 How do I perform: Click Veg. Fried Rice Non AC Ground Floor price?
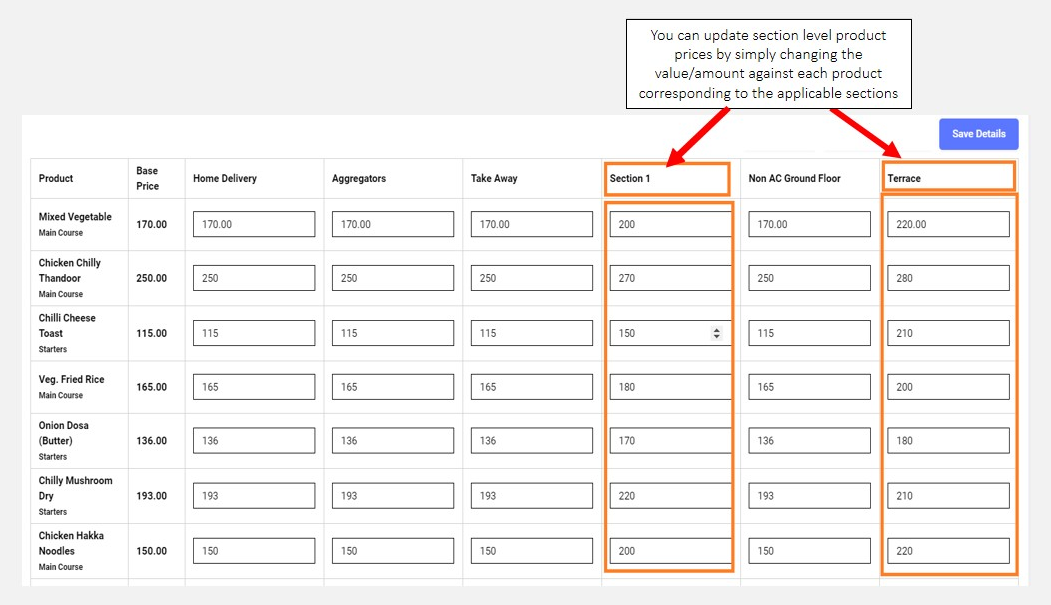coord(809,387)
